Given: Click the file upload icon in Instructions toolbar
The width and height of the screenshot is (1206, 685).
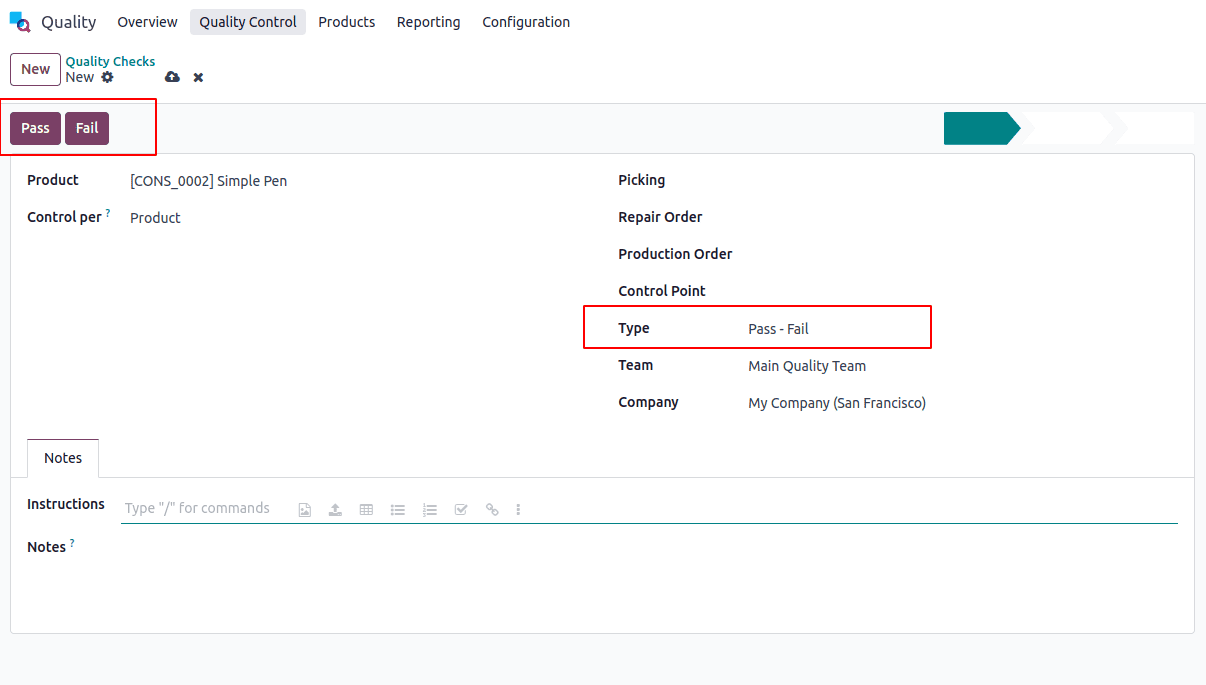Looking at the screenshot, I should [x=335, y=509].
